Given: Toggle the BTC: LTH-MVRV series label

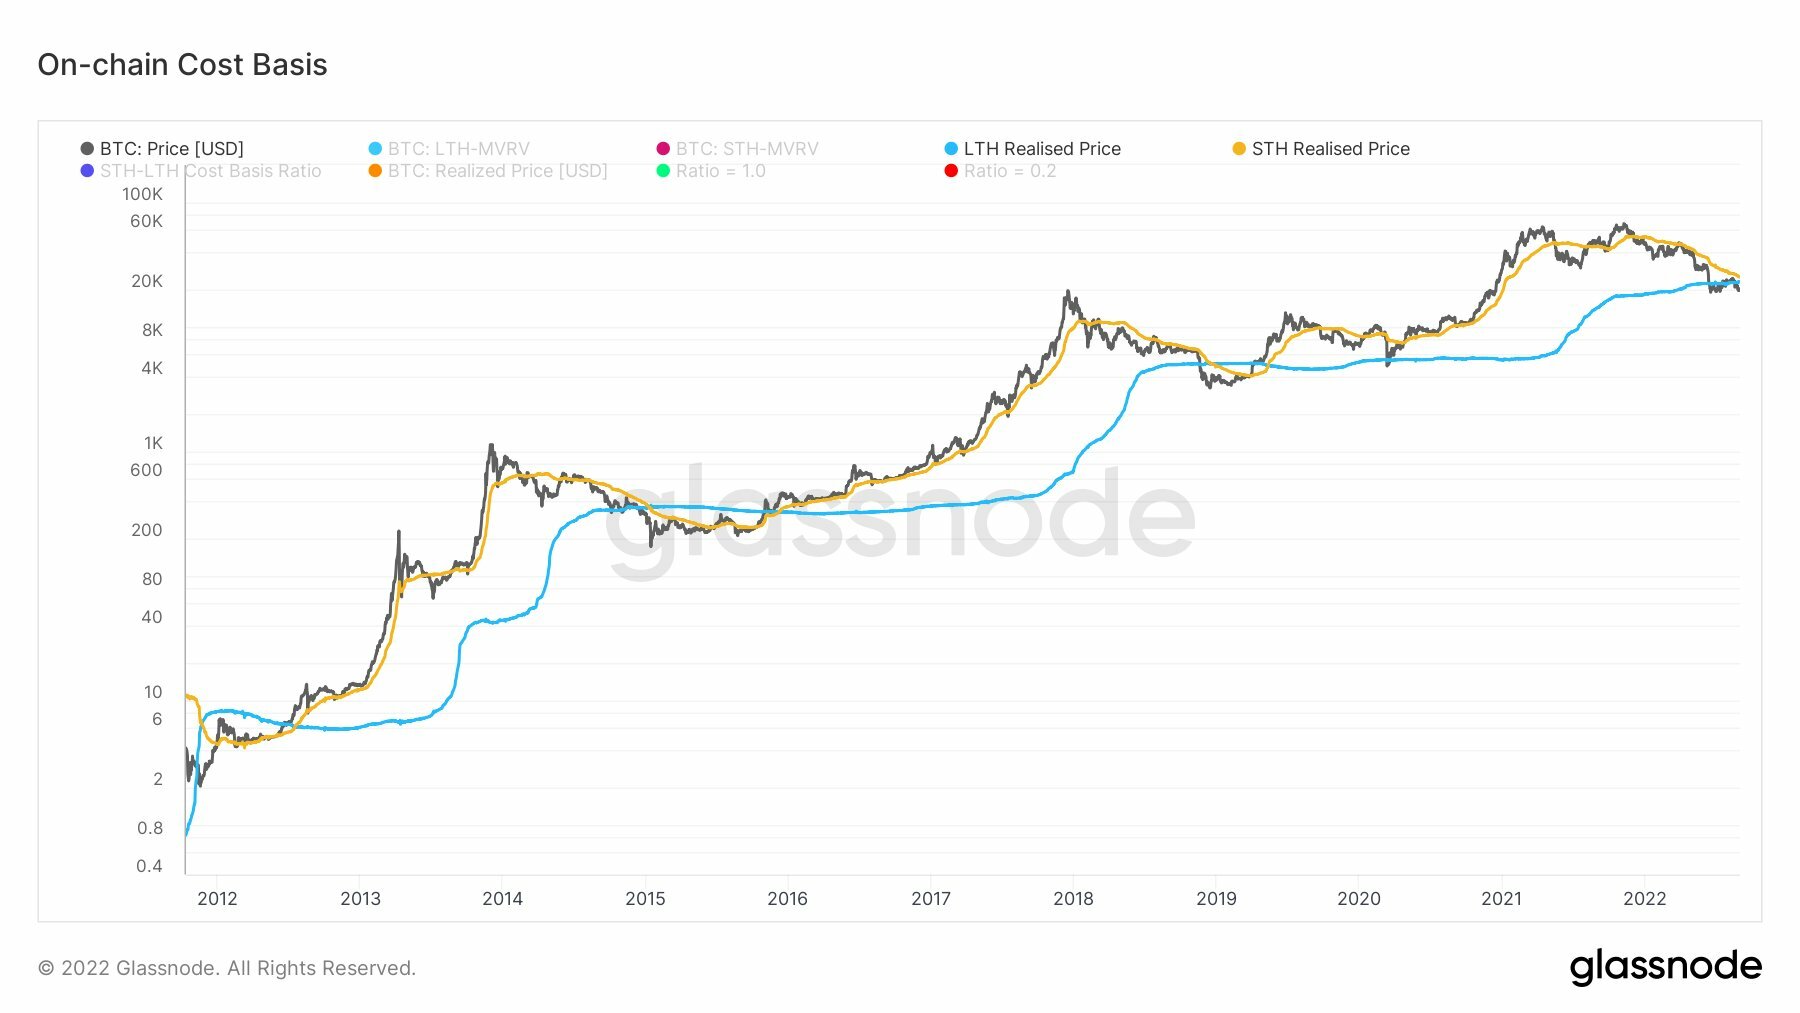Looking at the screenshot, I should pos(458,149).
